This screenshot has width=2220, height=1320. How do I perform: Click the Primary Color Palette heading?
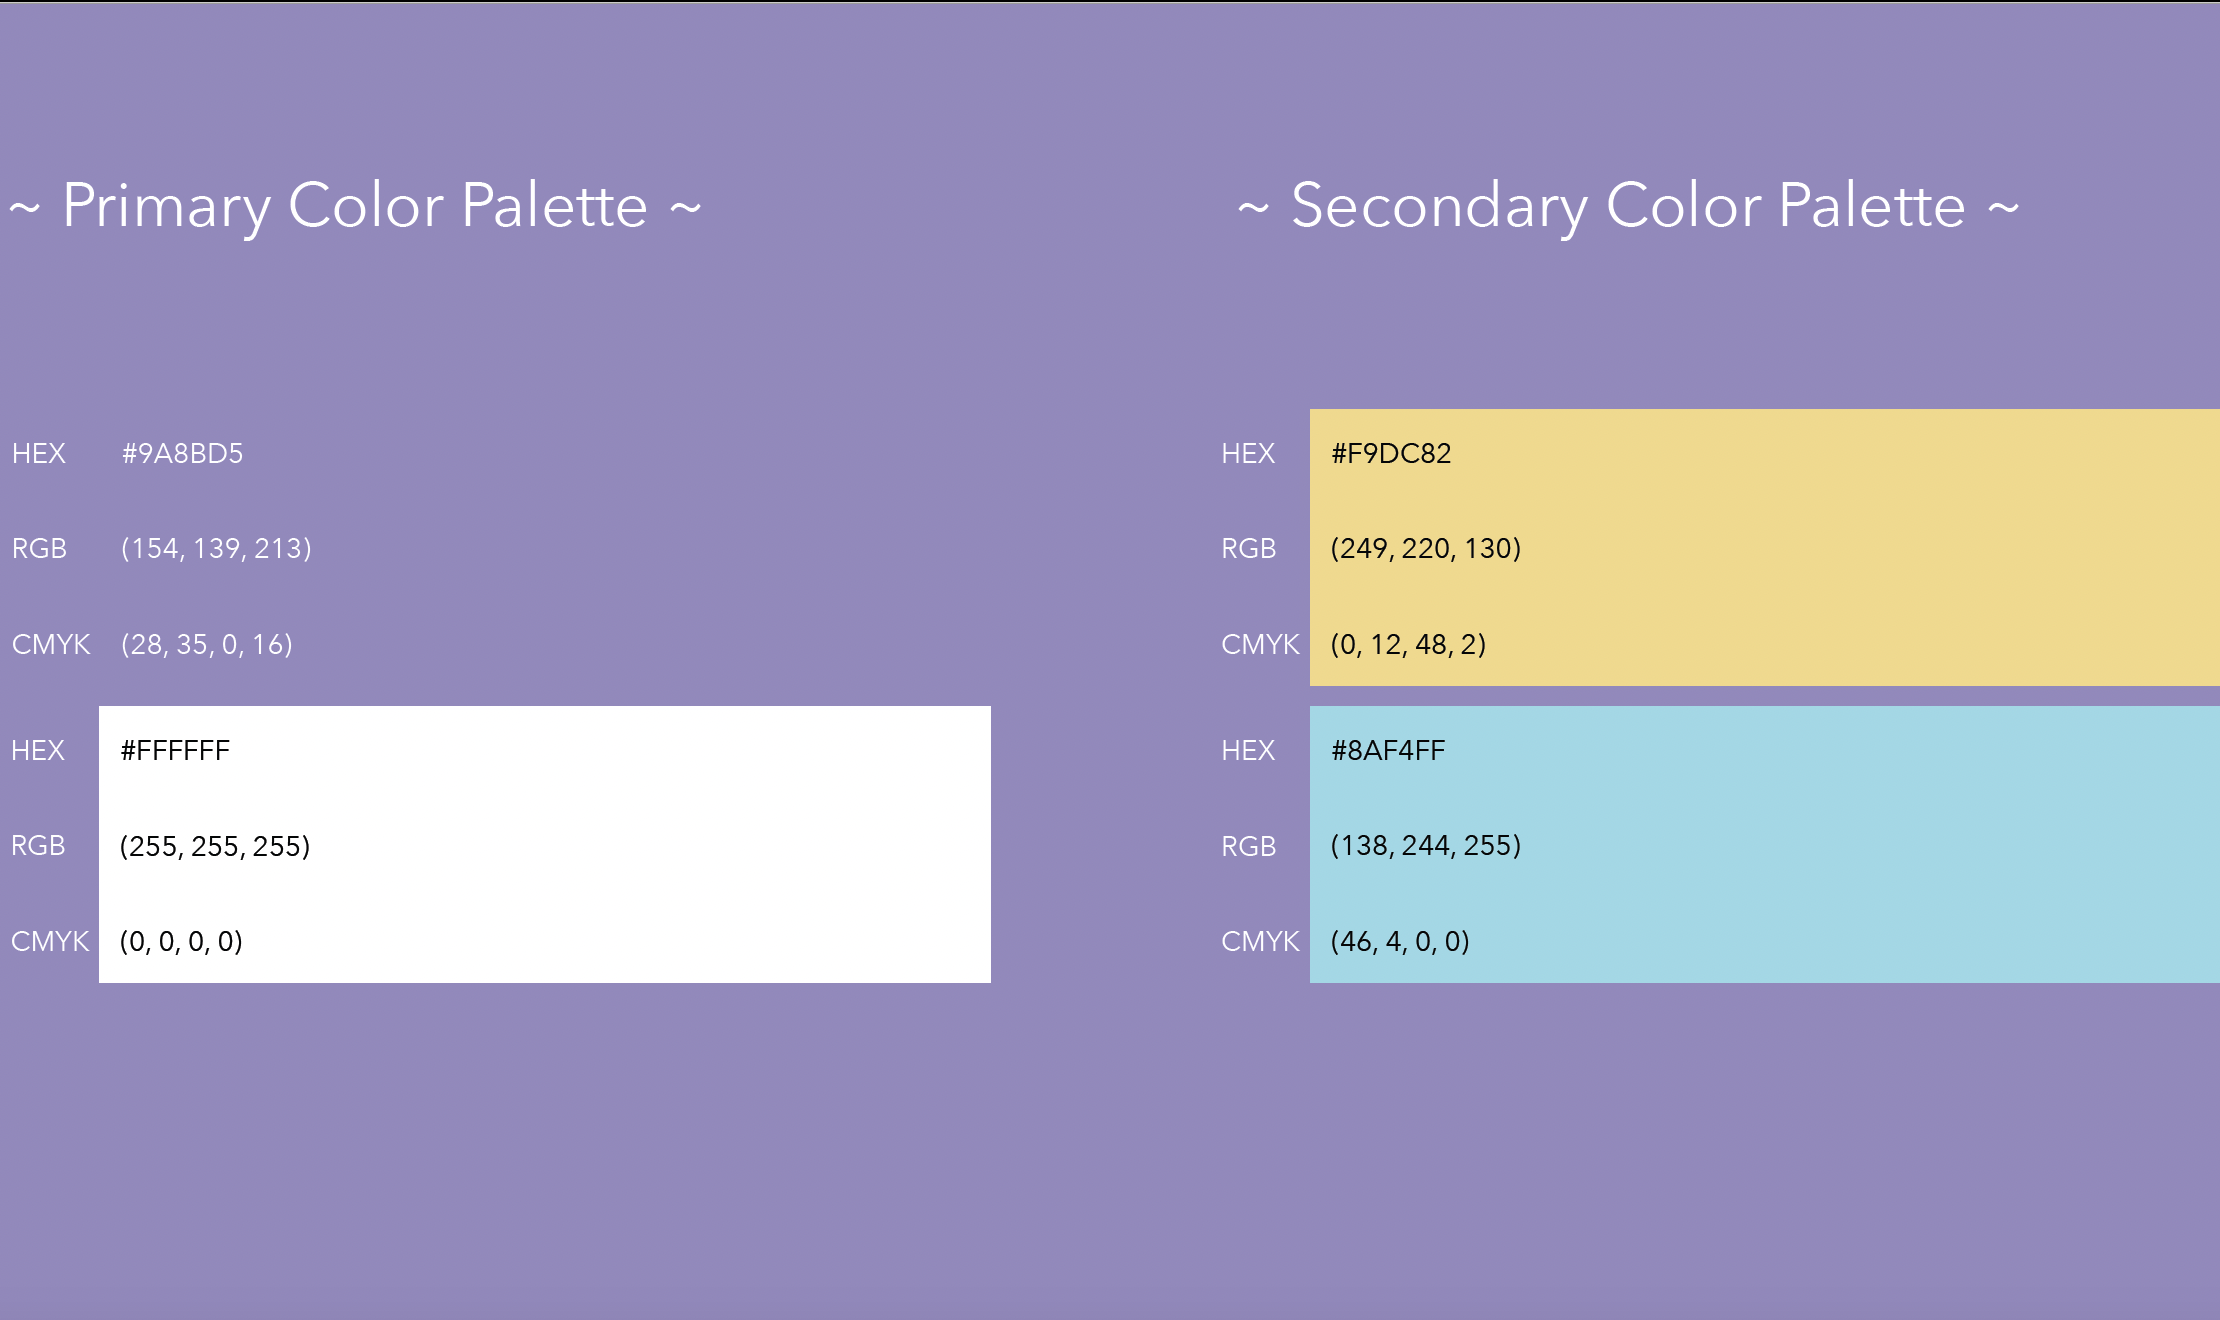click(x=355, y=206)
